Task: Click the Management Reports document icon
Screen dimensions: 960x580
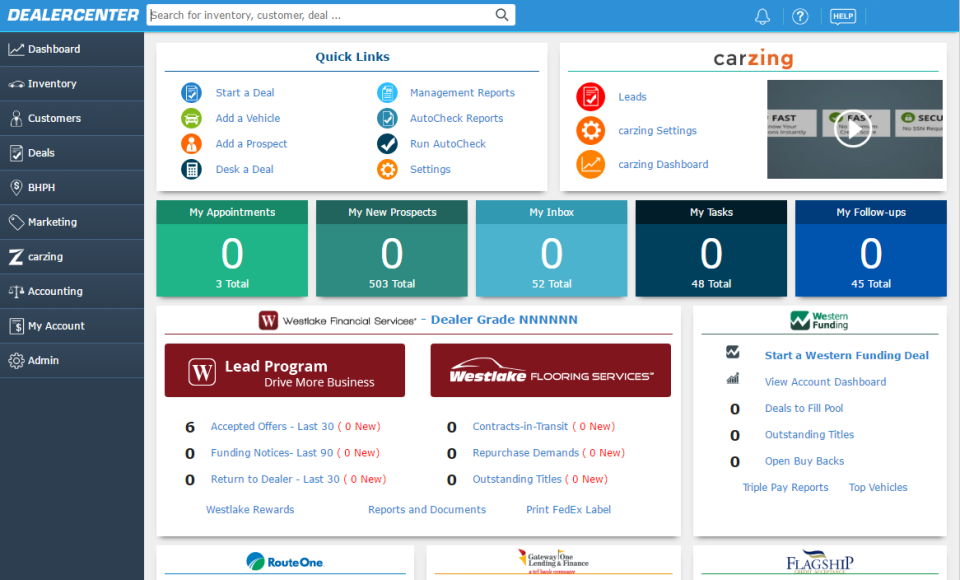Action: [388, 92]
